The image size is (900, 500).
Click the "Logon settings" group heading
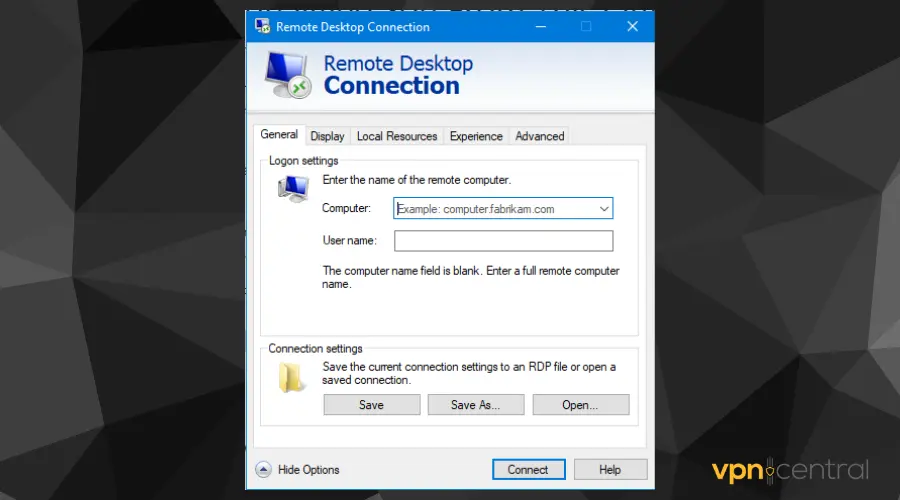click(304, 161)
